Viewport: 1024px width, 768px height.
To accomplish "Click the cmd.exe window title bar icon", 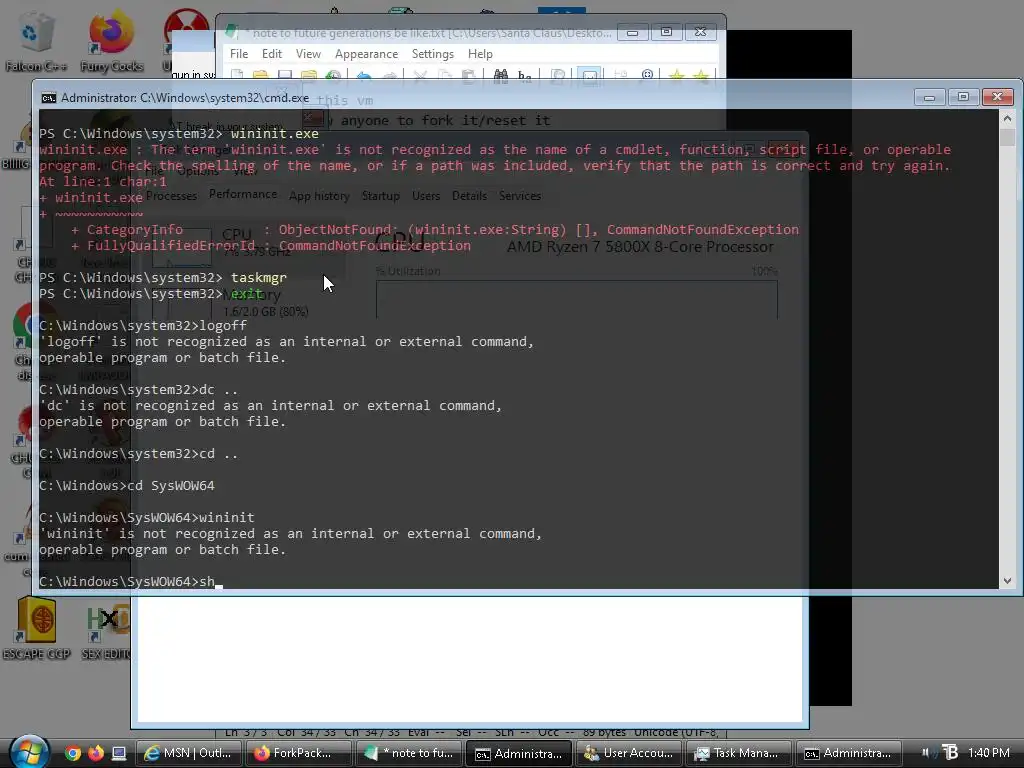I will (x=48, y=98).
